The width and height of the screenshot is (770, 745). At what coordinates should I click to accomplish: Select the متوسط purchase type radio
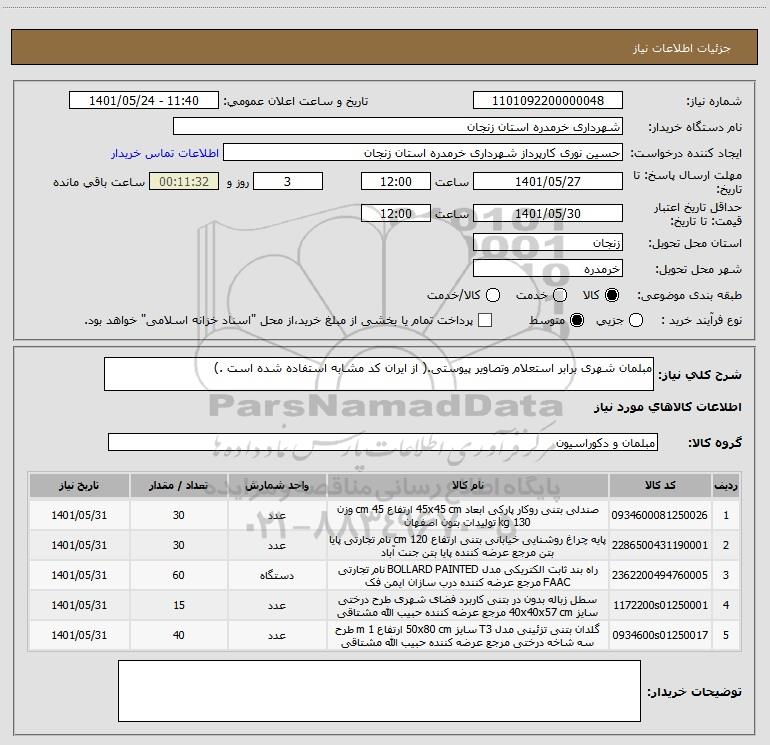pos(577,320)
